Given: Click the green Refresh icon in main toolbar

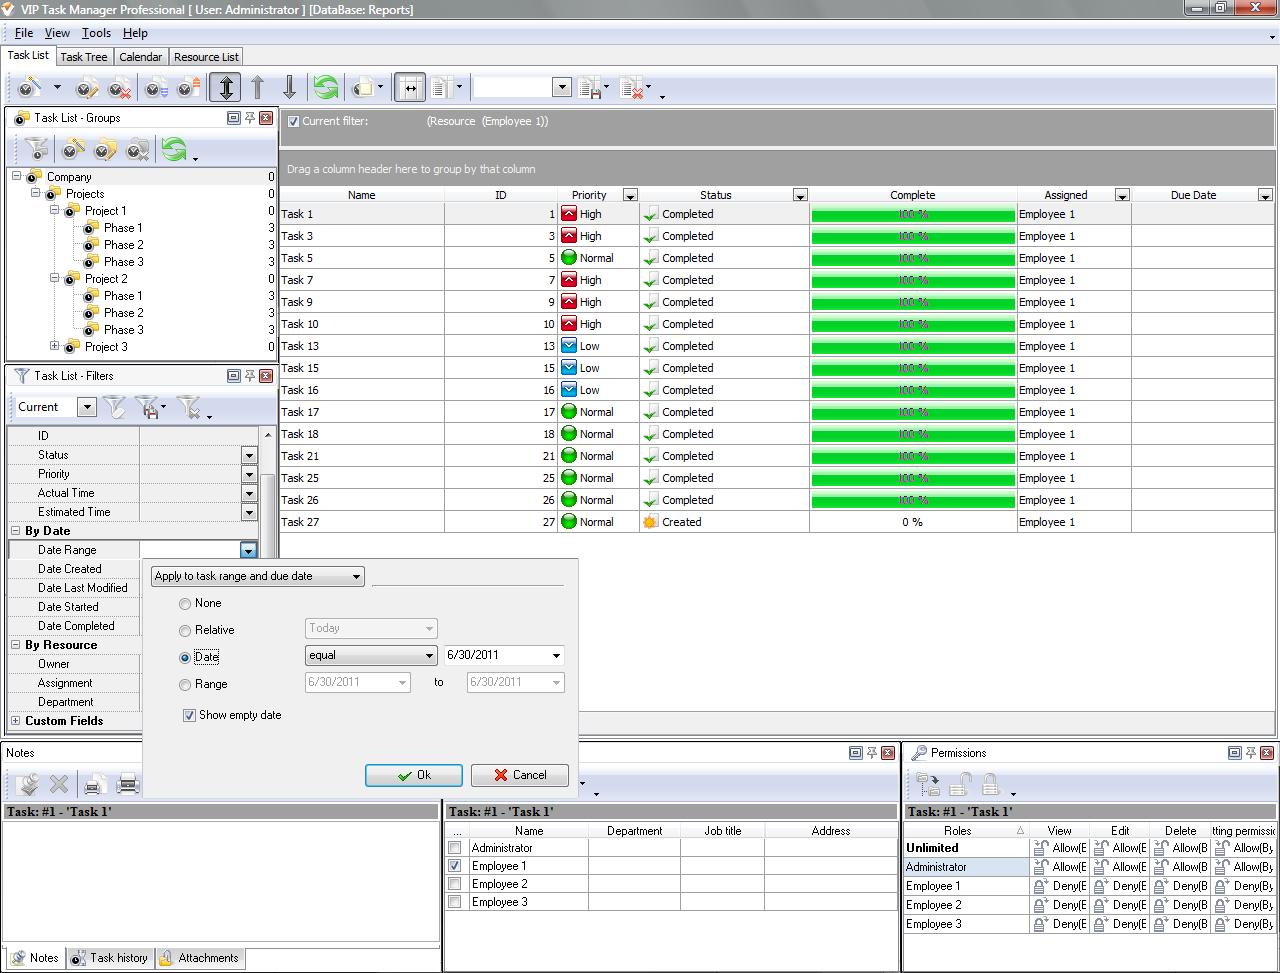Looking at the screenshot, I should pos(325,88).
